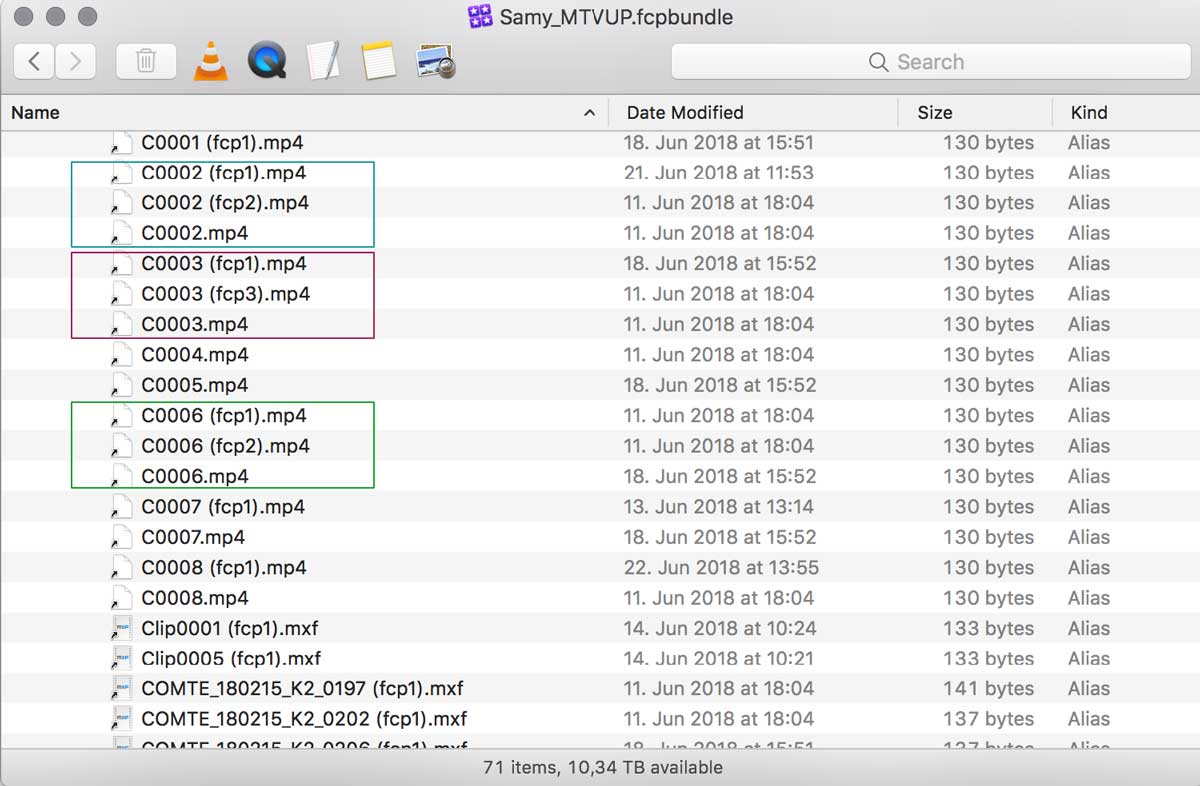Click window title Samy_MTVUP.fcpbundle
Viewport: 1200px width, 786px height.
[x=616, y=17]
